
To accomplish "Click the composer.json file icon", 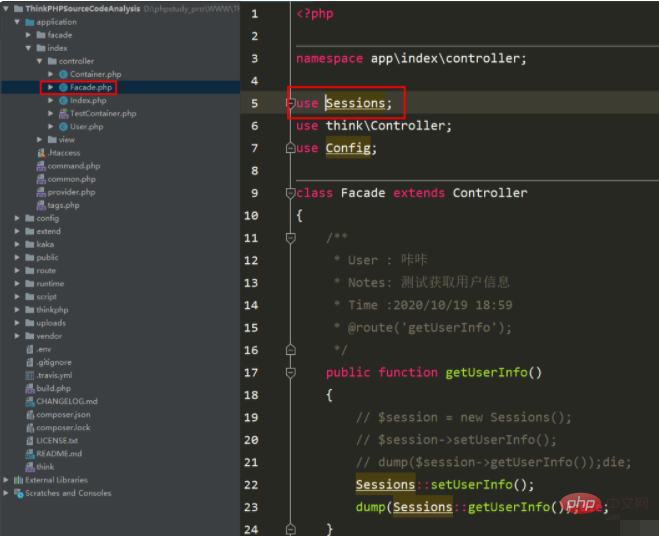I will (x=30, y=415).
